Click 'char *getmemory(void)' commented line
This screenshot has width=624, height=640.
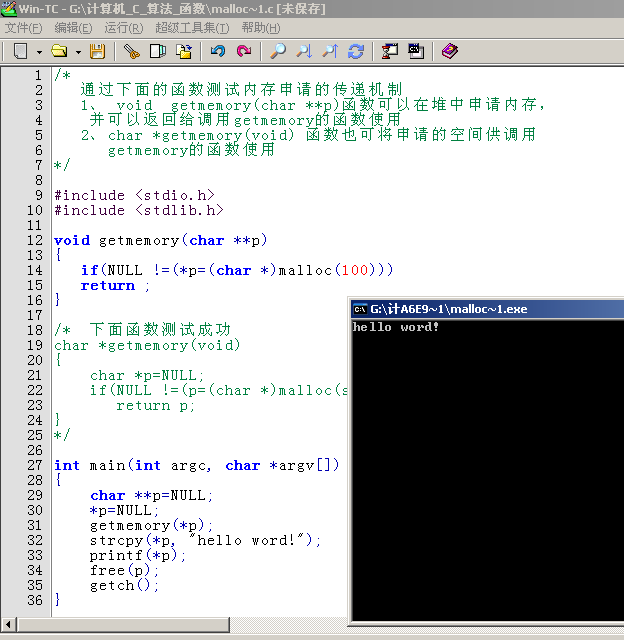click(x=147, y=345)
